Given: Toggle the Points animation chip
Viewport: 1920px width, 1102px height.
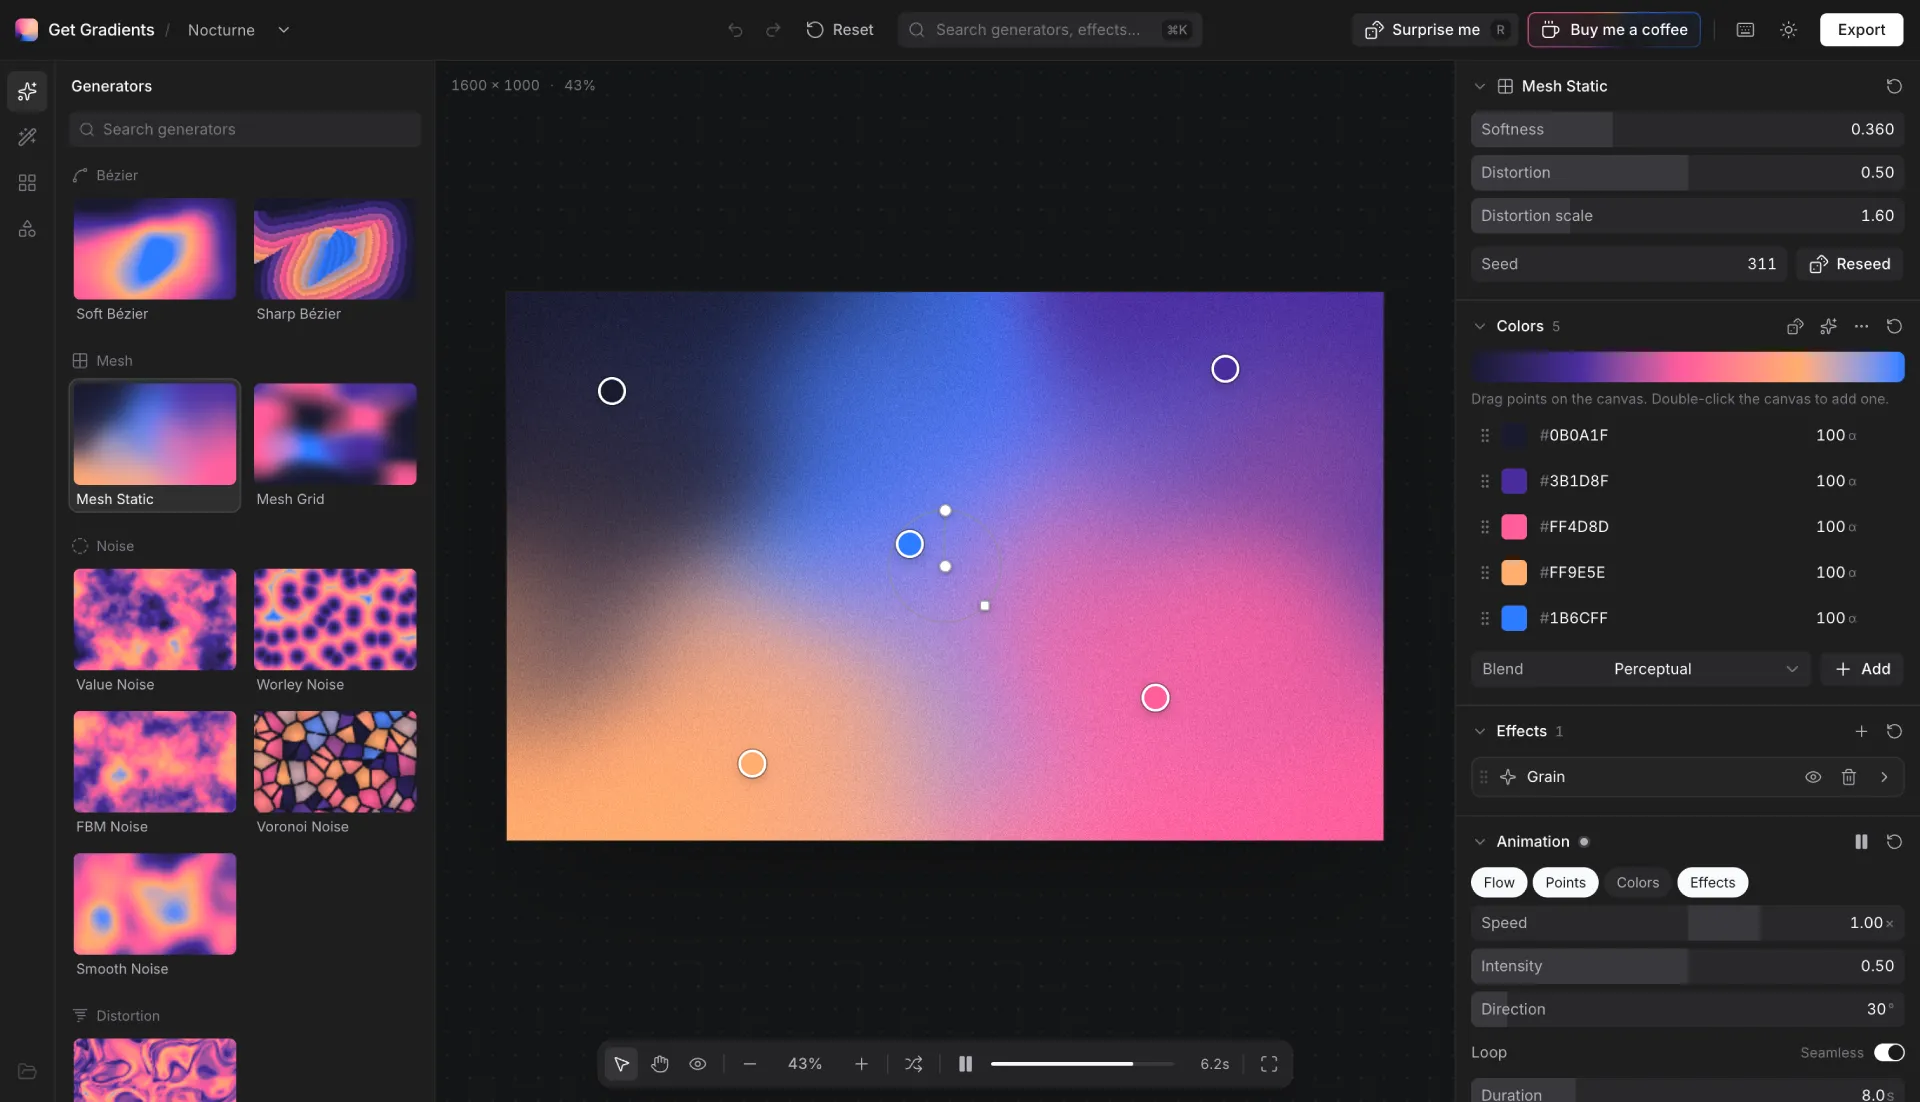Looking at the screenshot, I should pyautogui.click(x=1565, y=883).
